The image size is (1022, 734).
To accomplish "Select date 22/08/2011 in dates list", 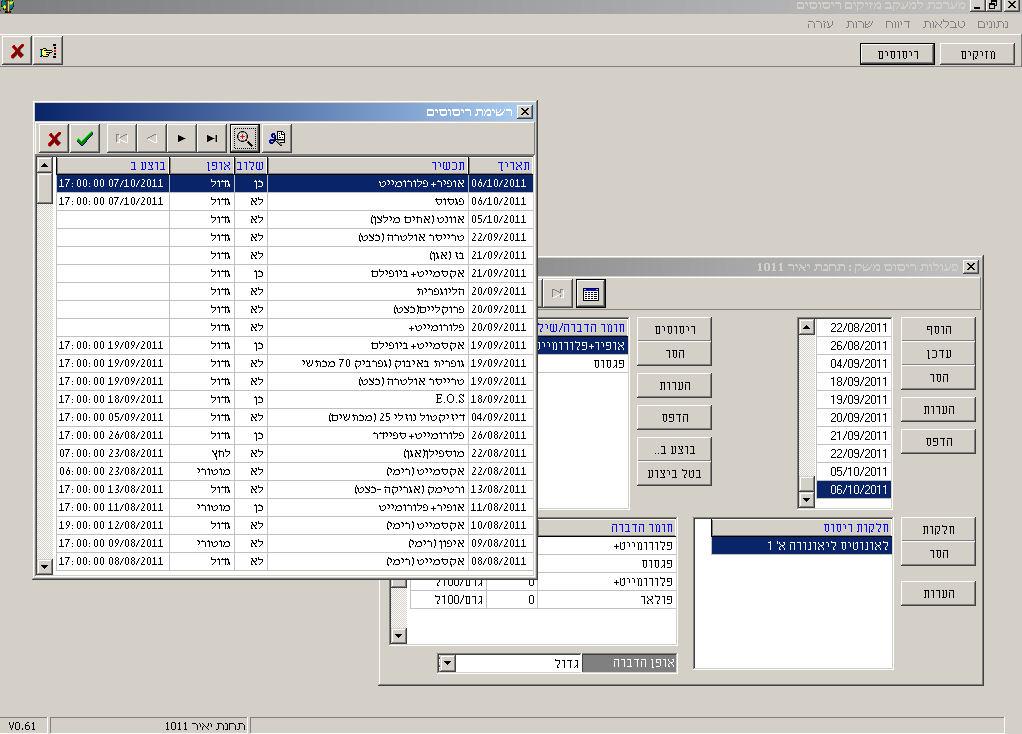I will [x=853, y=328].
